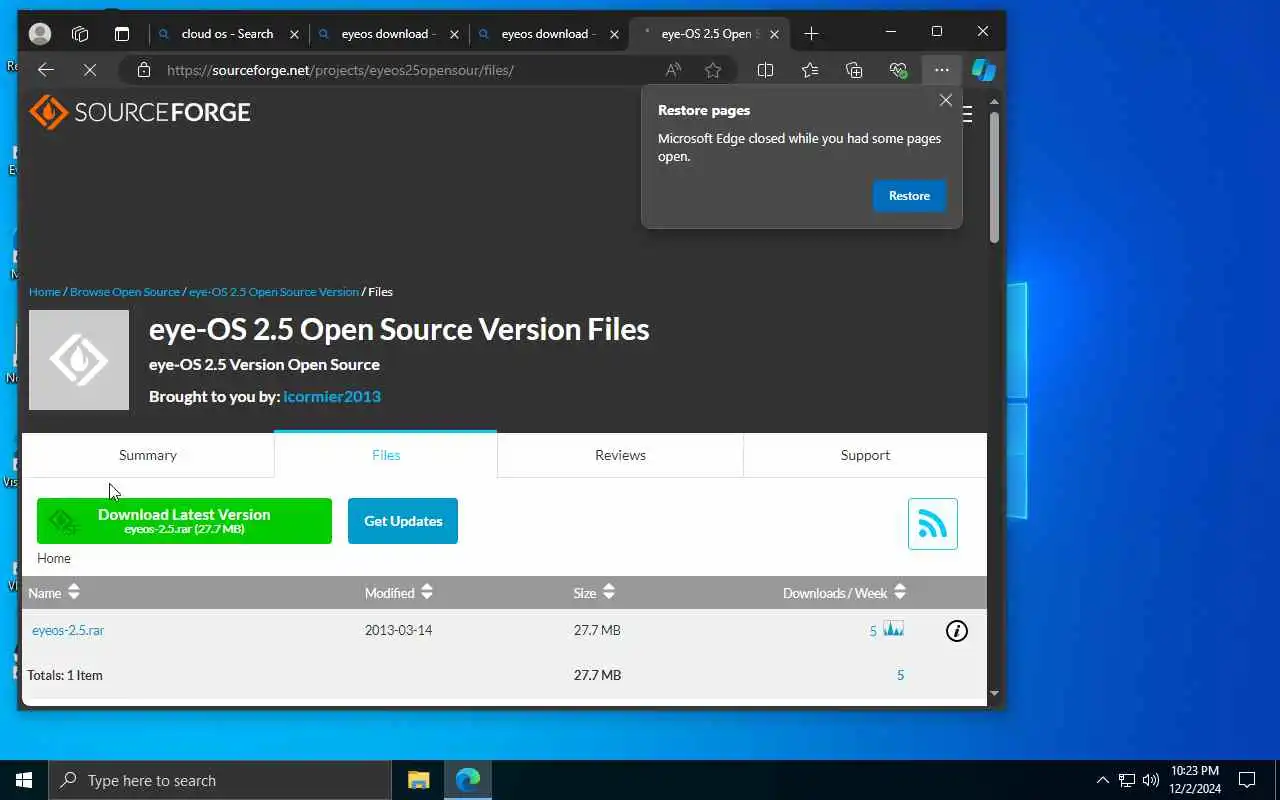Click the page vertical scrollbar thumb
This screenshot has height=800, width=1280.
pos(994,176)
